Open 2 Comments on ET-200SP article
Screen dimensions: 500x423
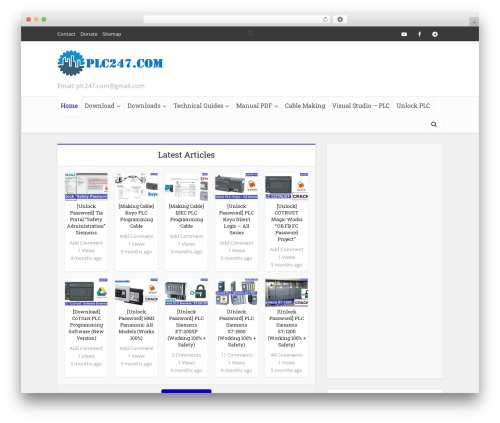pyautogui.click(x=186, y=355)
